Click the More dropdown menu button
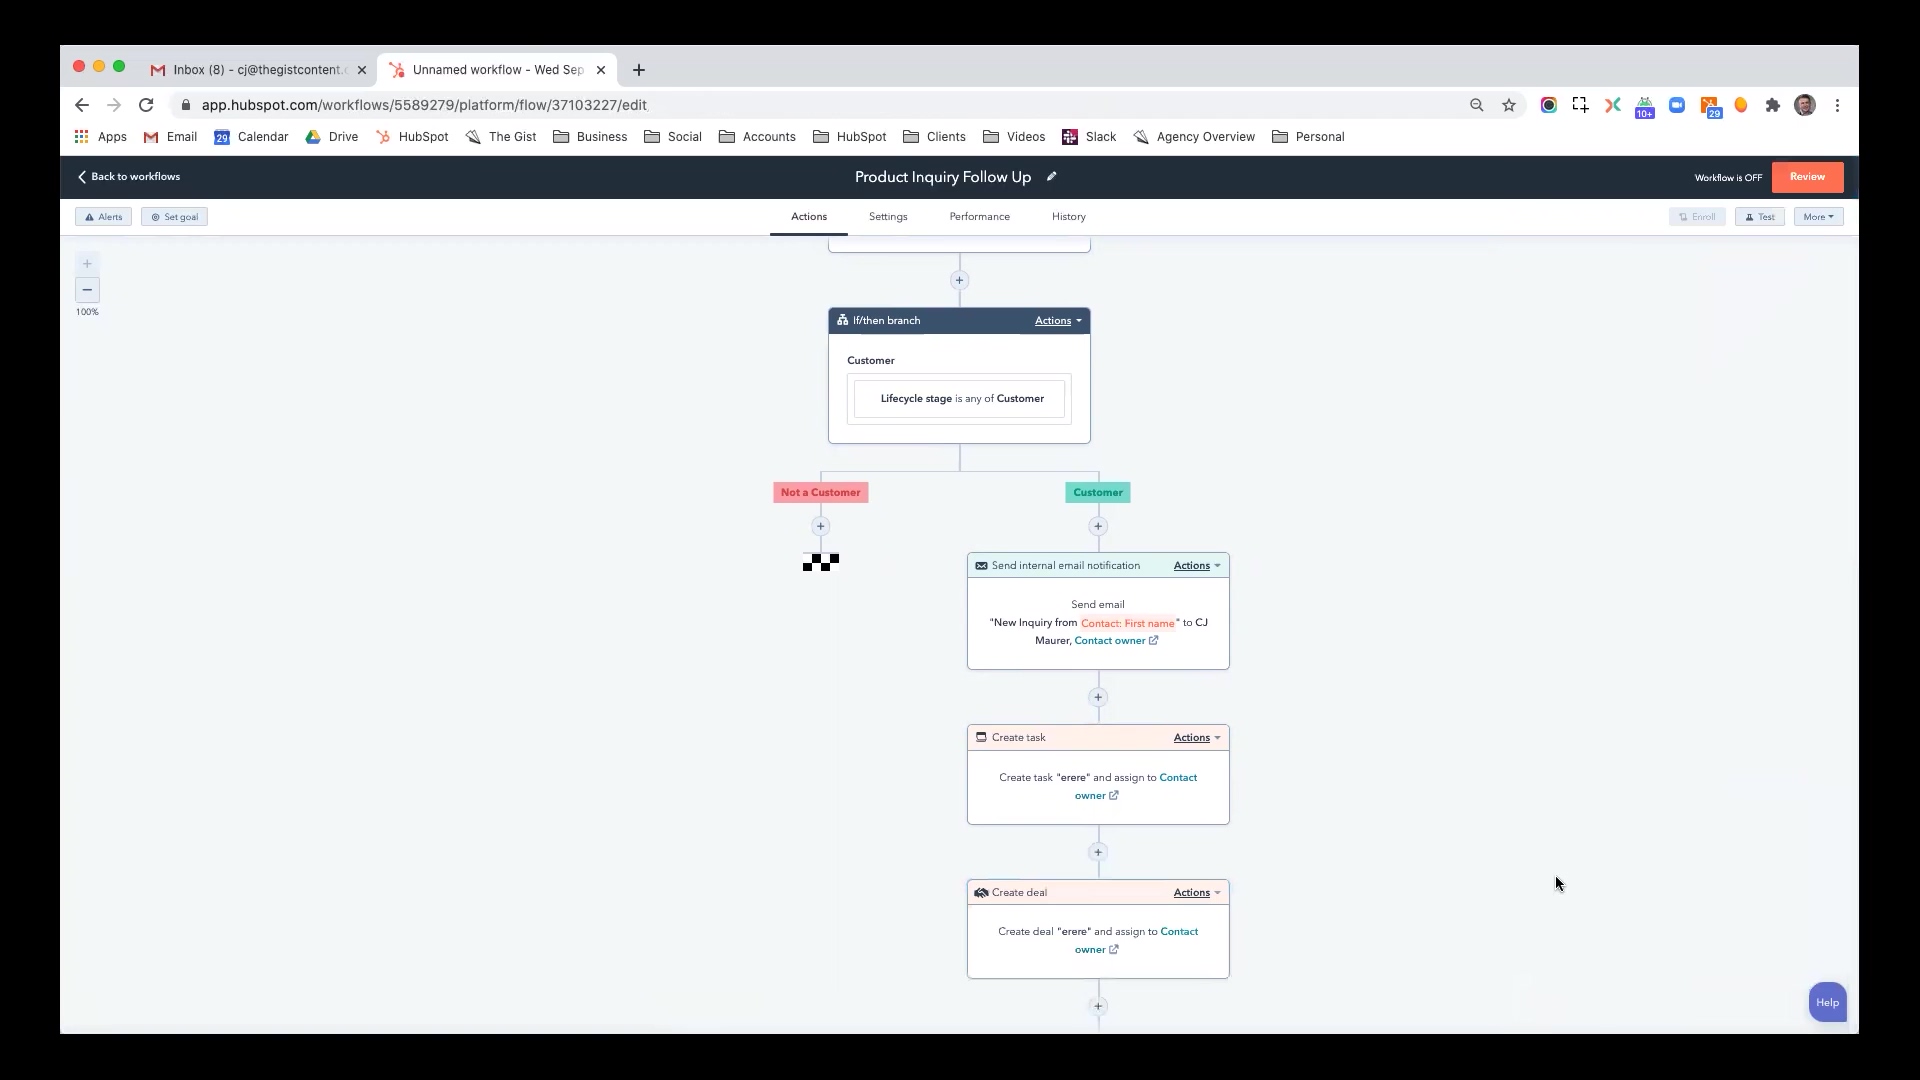This screenshot has width=1920, height=1080. coord(1817,216)
